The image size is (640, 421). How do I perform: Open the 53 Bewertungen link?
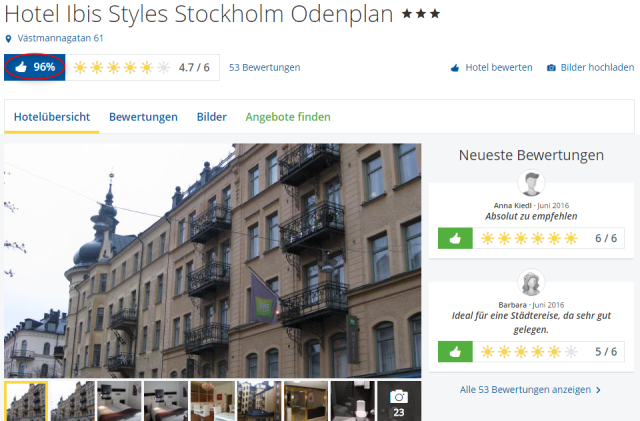coord(264,67)
